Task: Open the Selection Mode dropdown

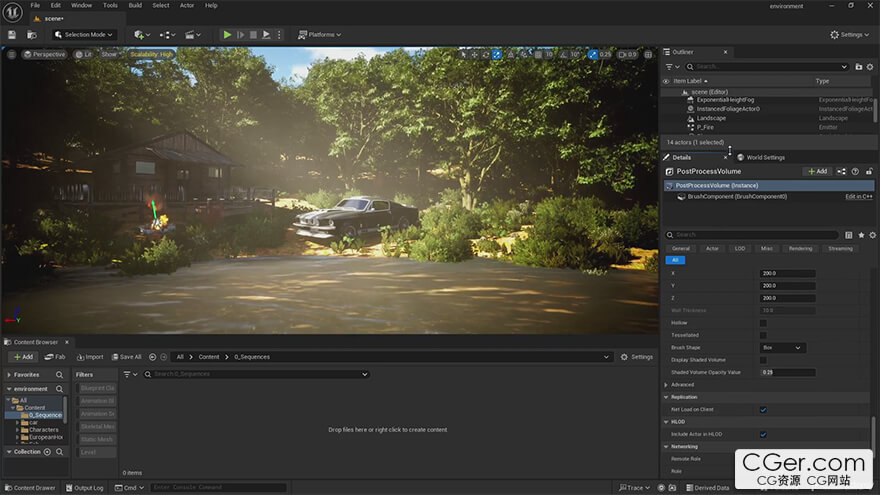Action: point(85,34)
